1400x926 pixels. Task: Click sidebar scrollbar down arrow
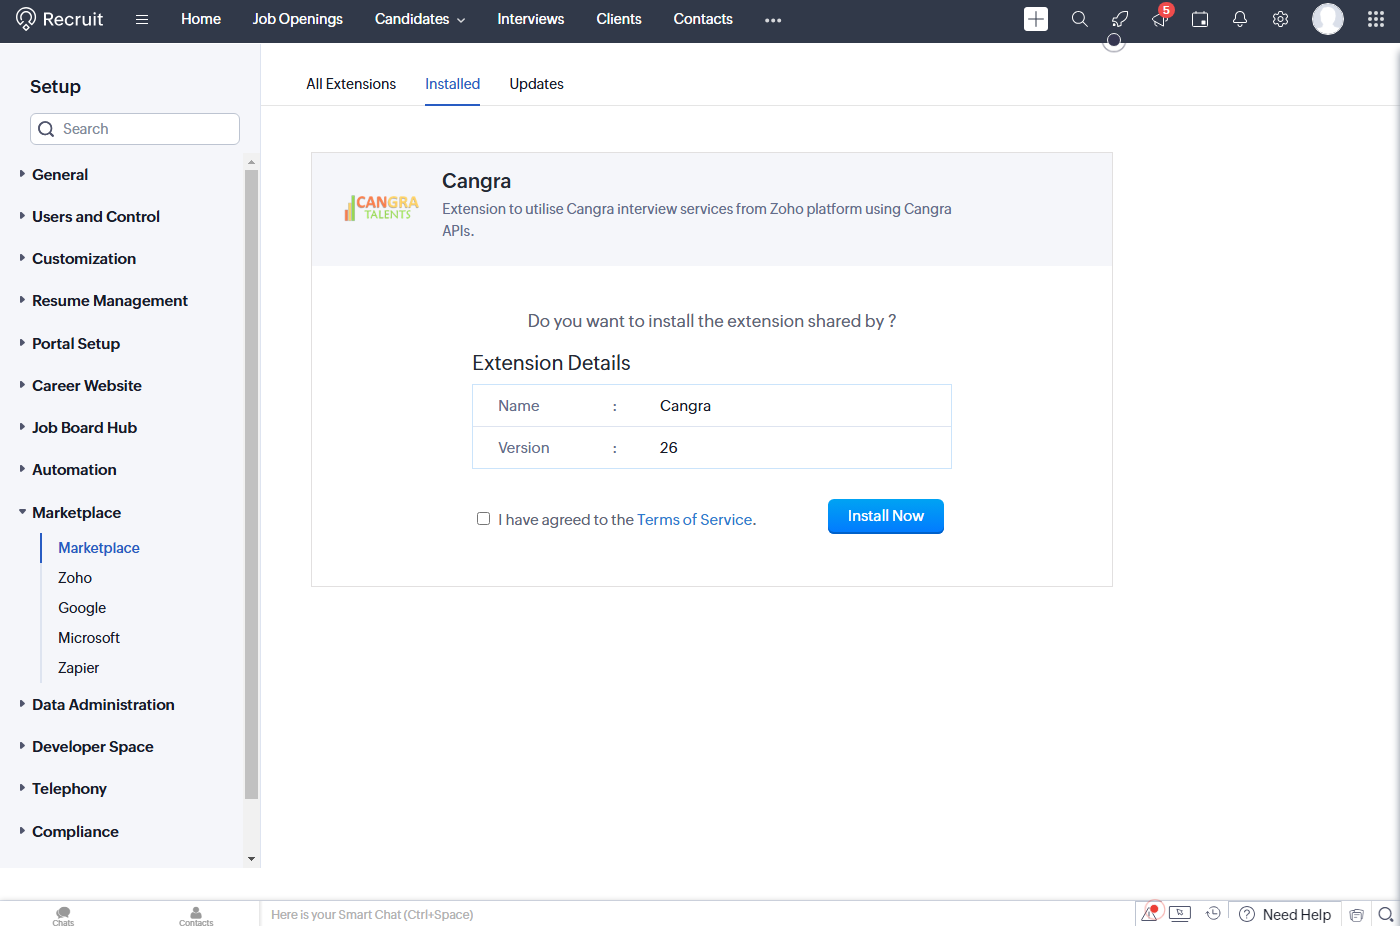tap(251, 859)
